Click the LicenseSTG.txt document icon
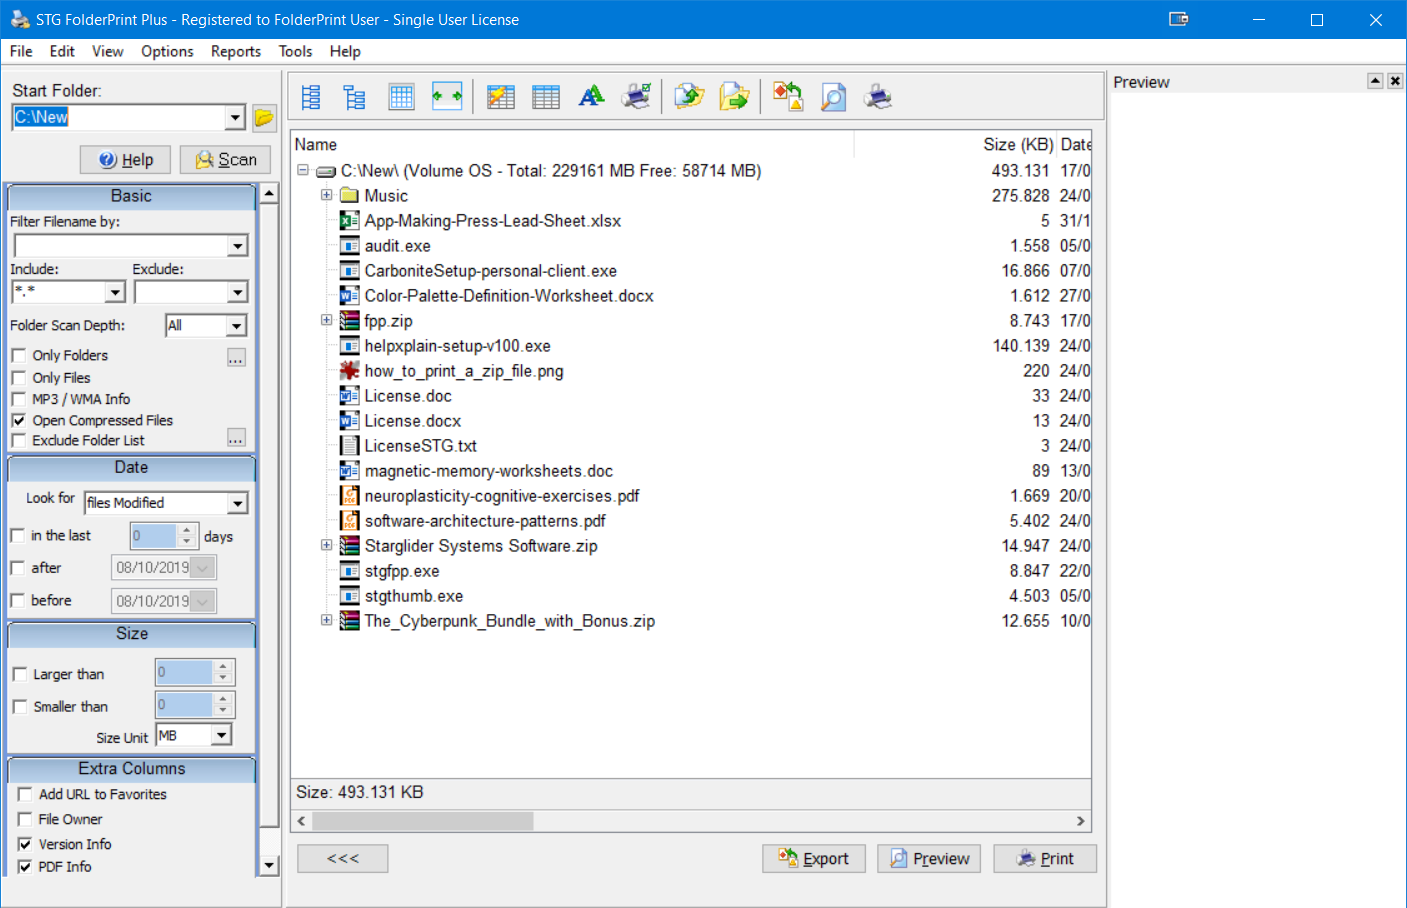The image size is (1407, 908). (x=349, y=446)
